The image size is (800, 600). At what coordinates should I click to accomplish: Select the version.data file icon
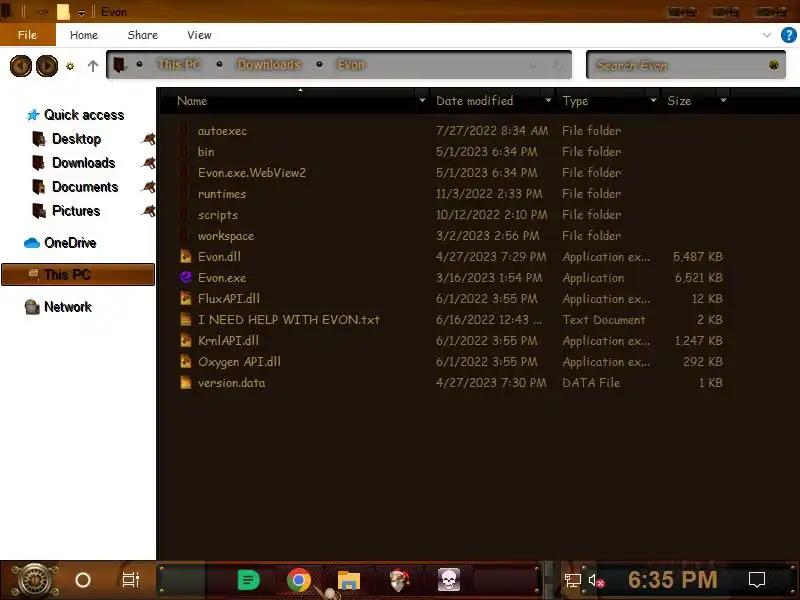pyautogui.click(x=186, y=382)
